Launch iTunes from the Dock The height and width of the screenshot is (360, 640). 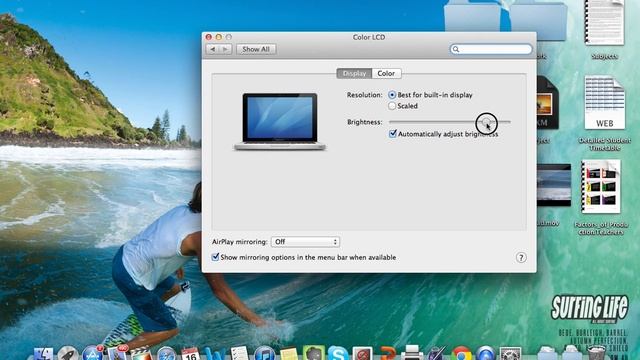[x=264, y=354]
